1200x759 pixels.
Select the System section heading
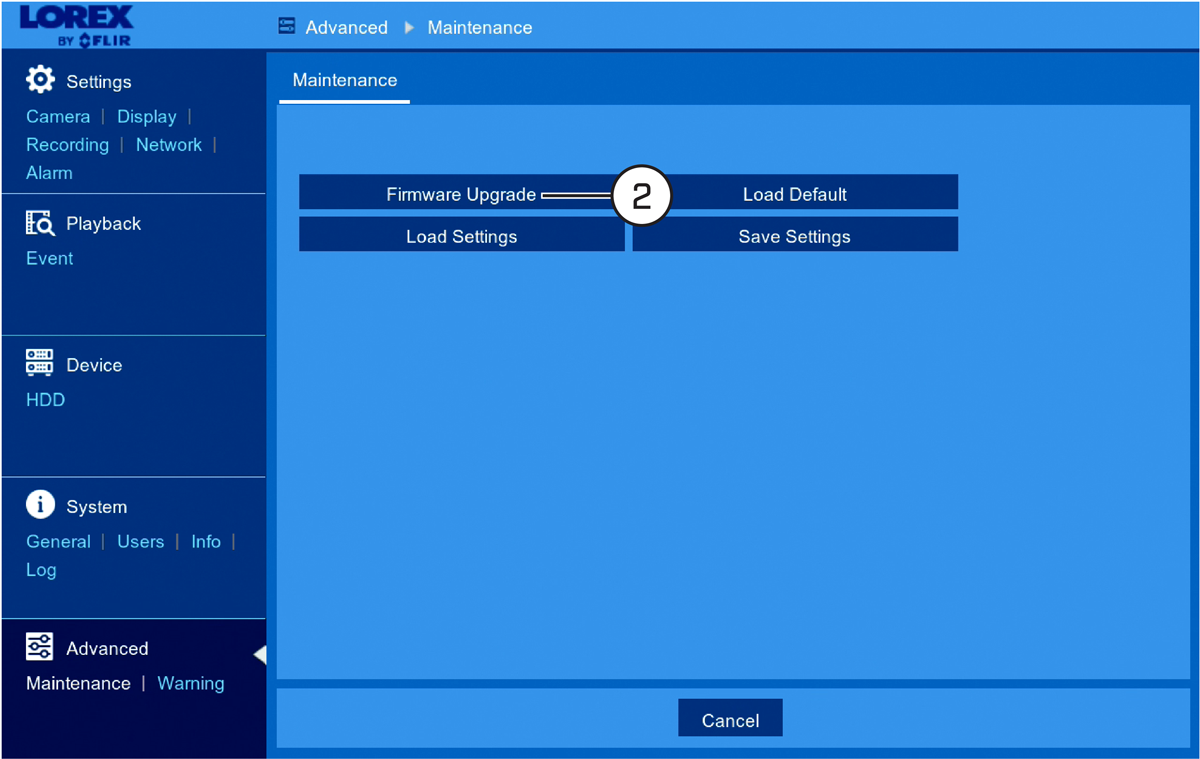[97, 508]
